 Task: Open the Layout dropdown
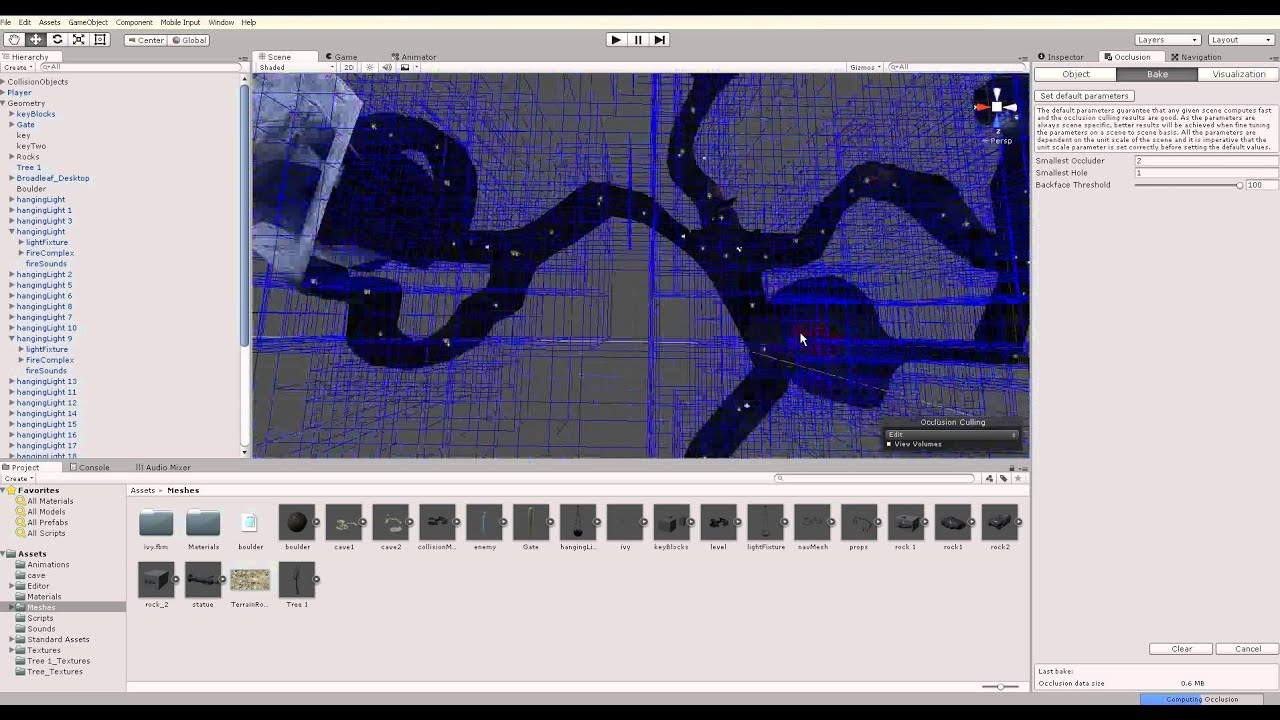coord(1241,40)
